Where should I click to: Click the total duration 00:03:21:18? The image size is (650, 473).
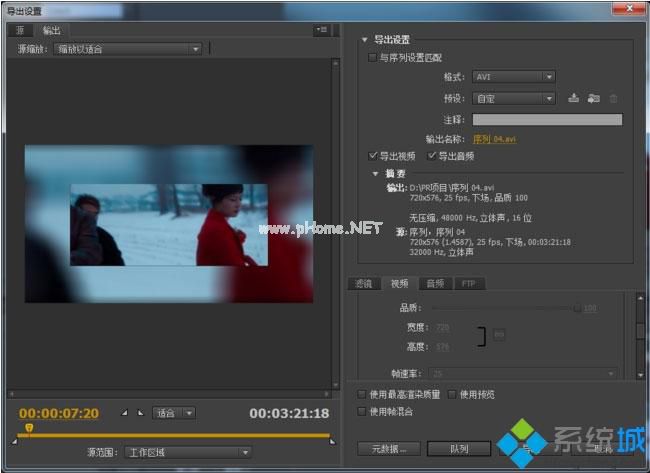[x=289, y=413]
